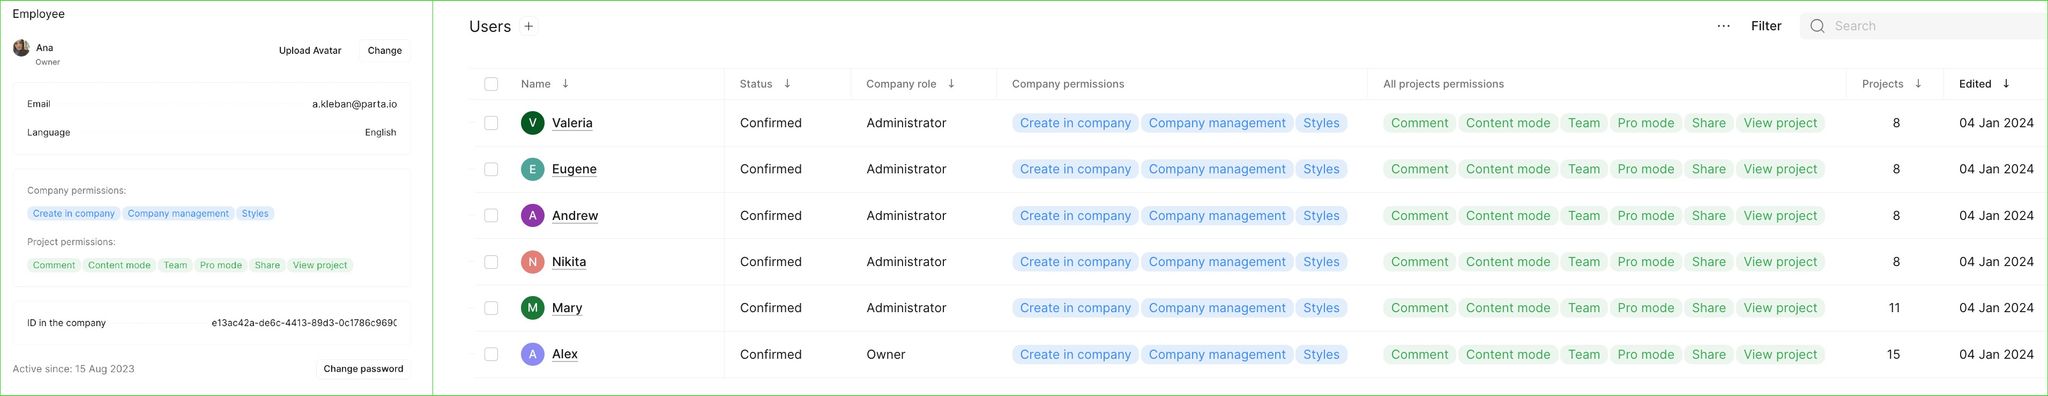The image size is (2048, 396).
Task: Check the checkbox for Mary's row
Action: [491, 308]
